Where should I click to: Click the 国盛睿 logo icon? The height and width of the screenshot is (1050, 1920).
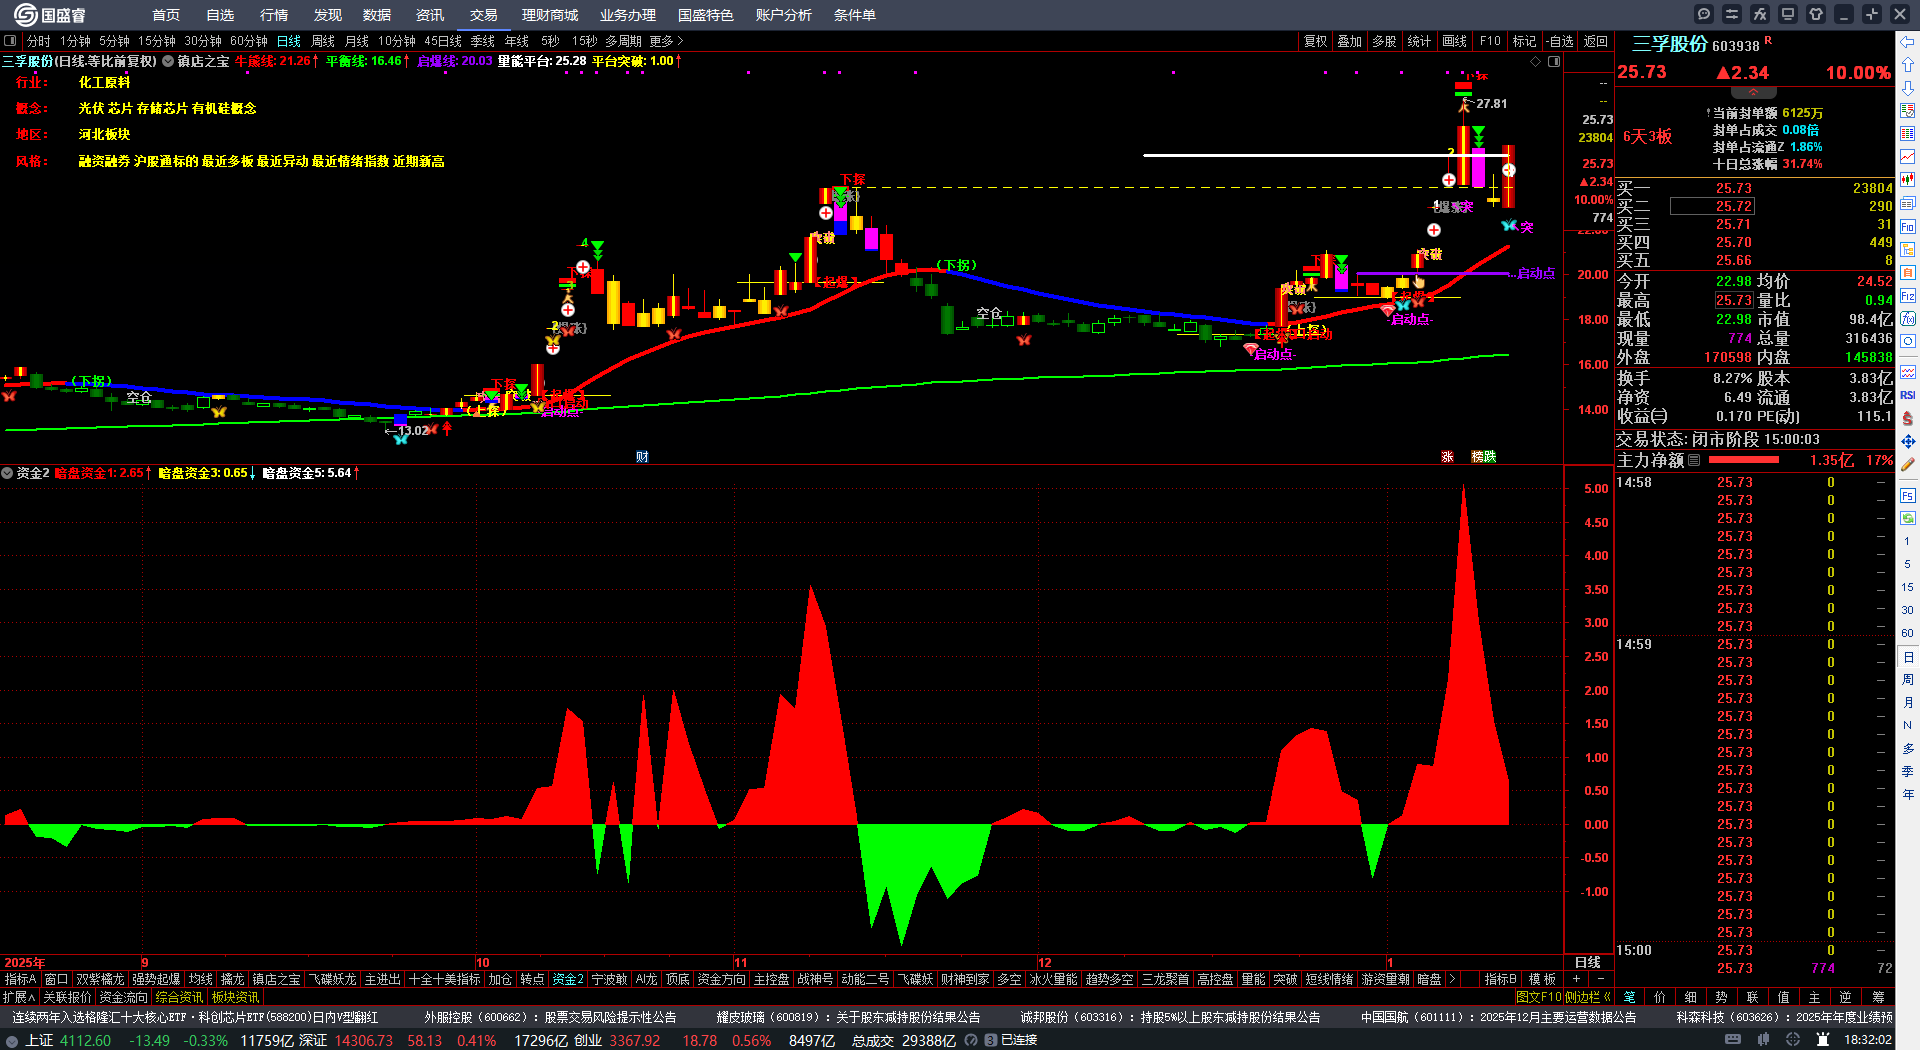point(25,15)
